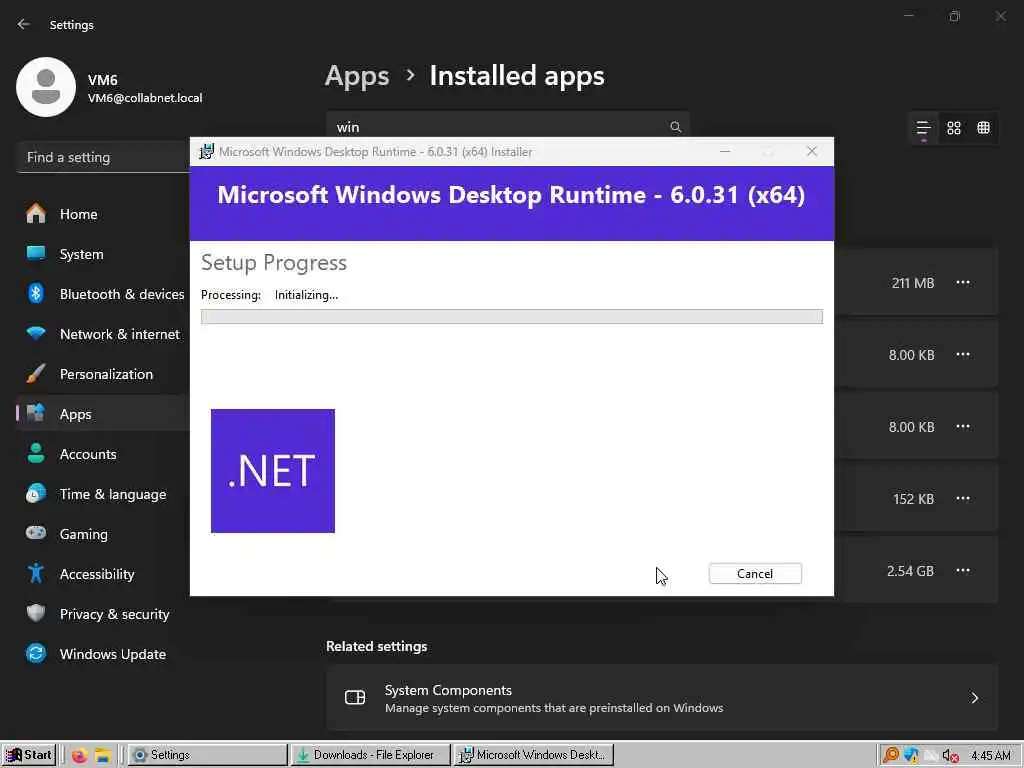Open more options for the 211 MB app
This screenshot has height=768, width=1024.
(963, 283)
